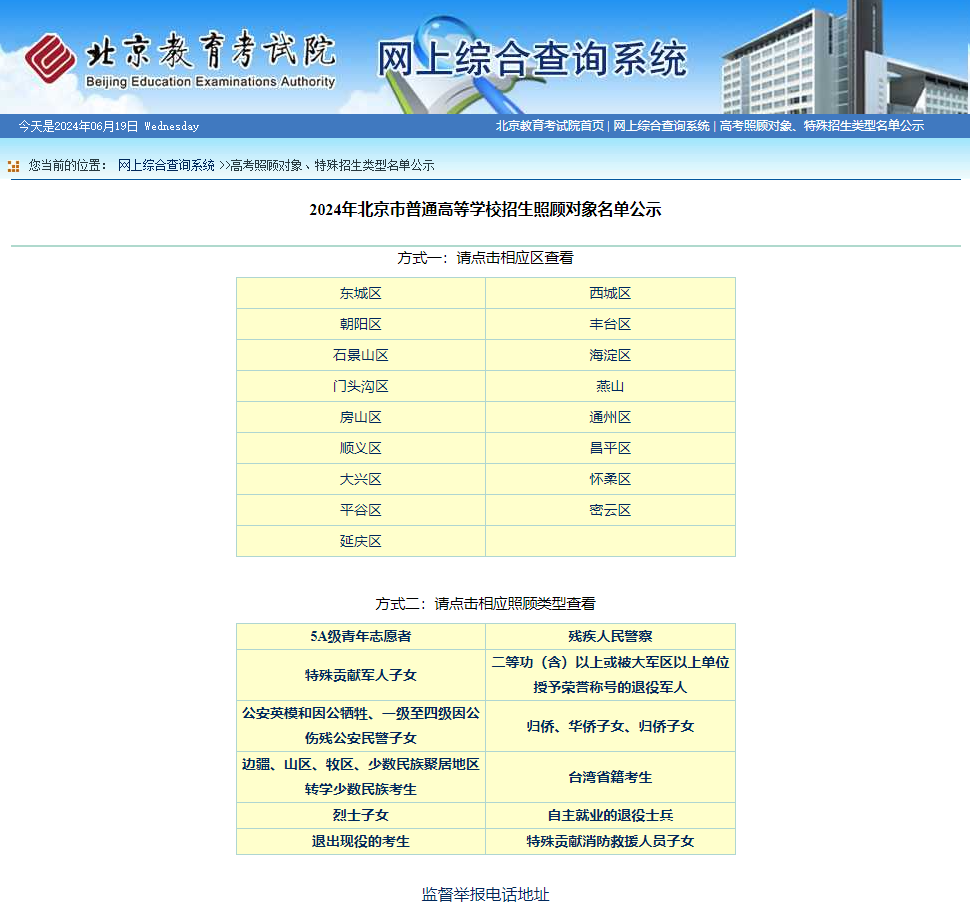View the 东城区 list
Image resolution: width=970 pixels, height=906 pixels.
coord(361,293)
